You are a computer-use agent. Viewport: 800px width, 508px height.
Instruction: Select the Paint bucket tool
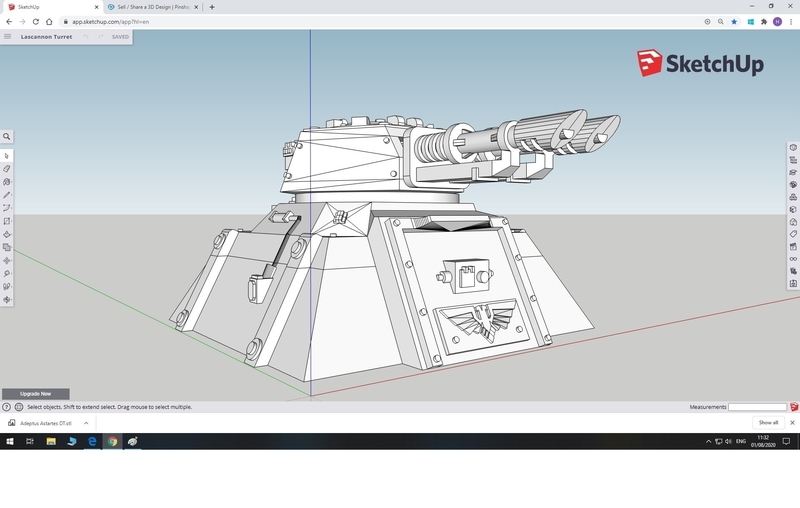coord(7,182)
